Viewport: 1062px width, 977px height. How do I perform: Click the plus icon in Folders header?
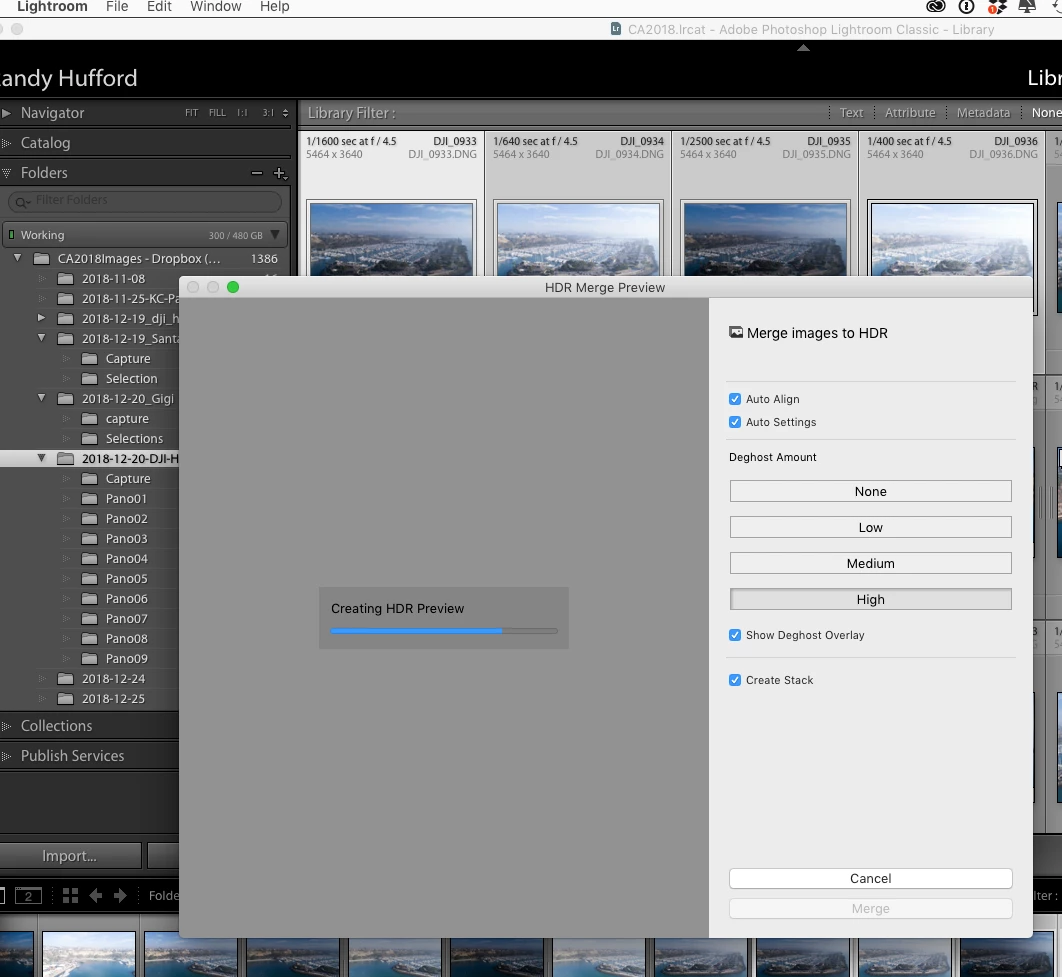[x=279, y=173]
